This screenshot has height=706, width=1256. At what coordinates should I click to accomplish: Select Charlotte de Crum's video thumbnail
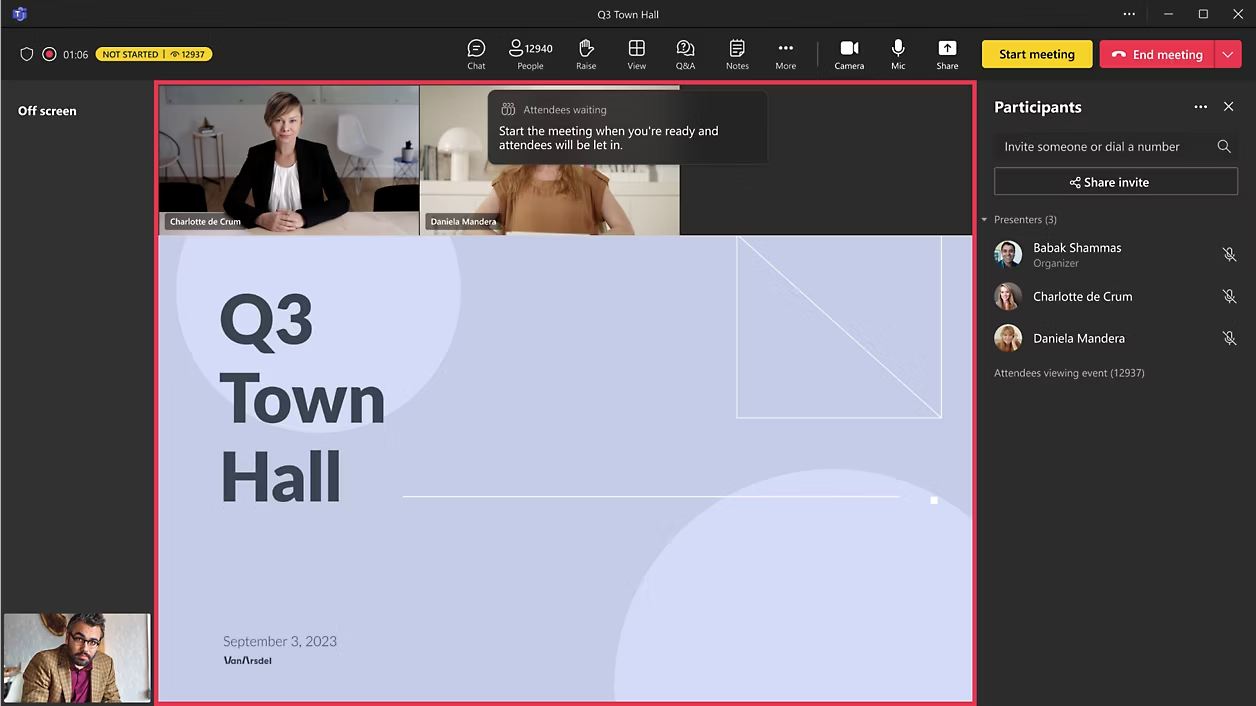pos(288,160)
